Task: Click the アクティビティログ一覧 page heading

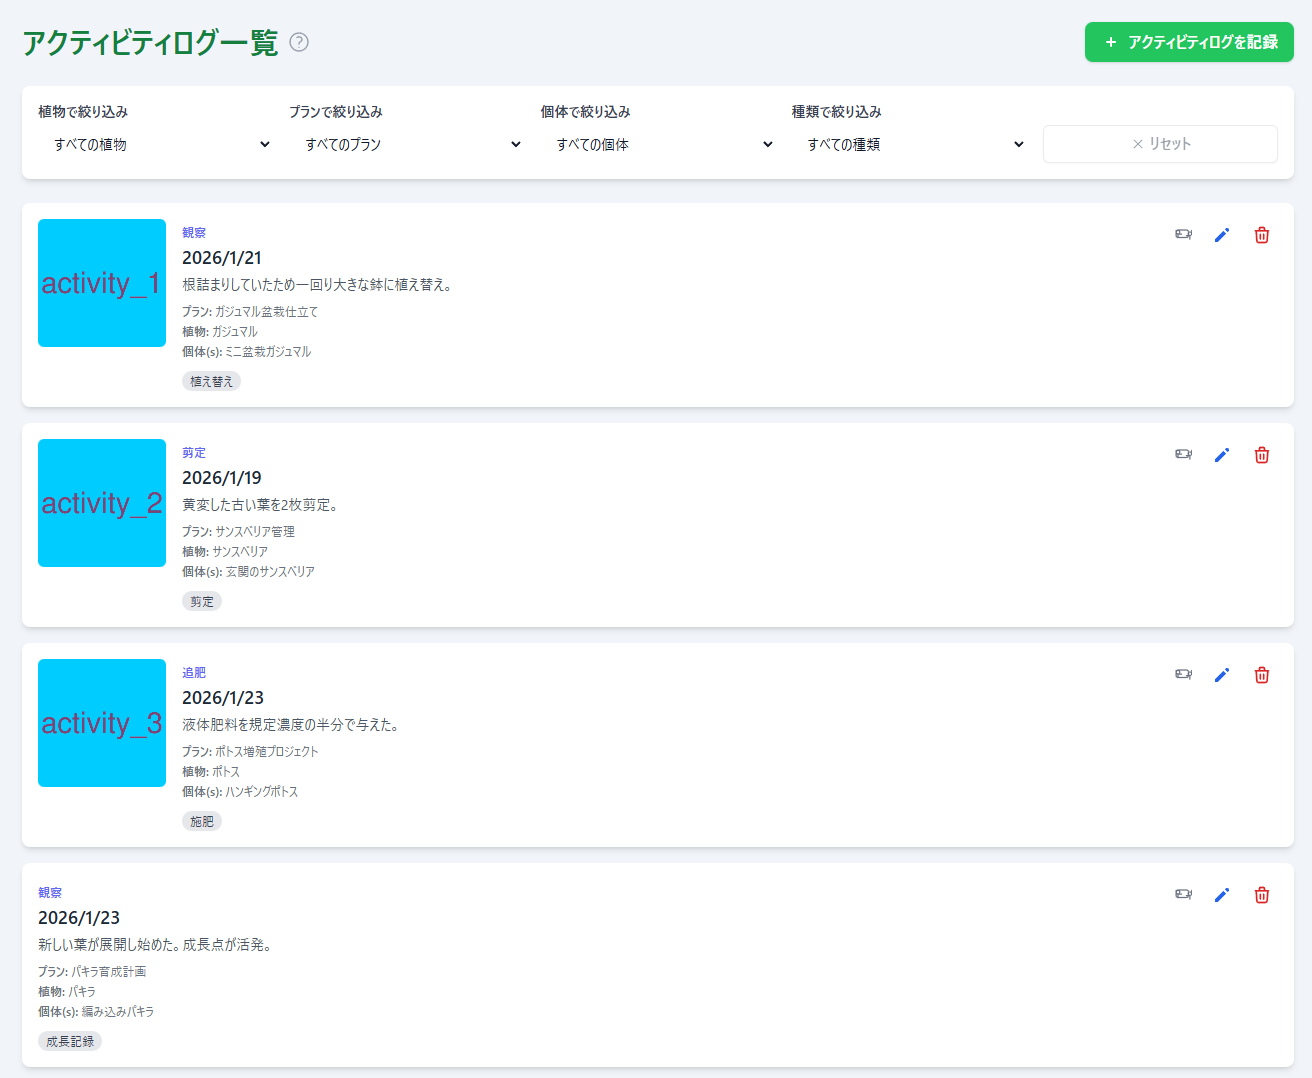Action: [150, 42]
